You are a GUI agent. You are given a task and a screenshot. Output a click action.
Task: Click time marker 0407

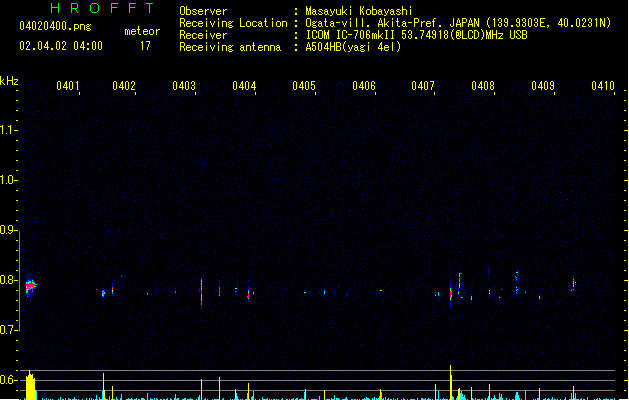click(423, 86)
